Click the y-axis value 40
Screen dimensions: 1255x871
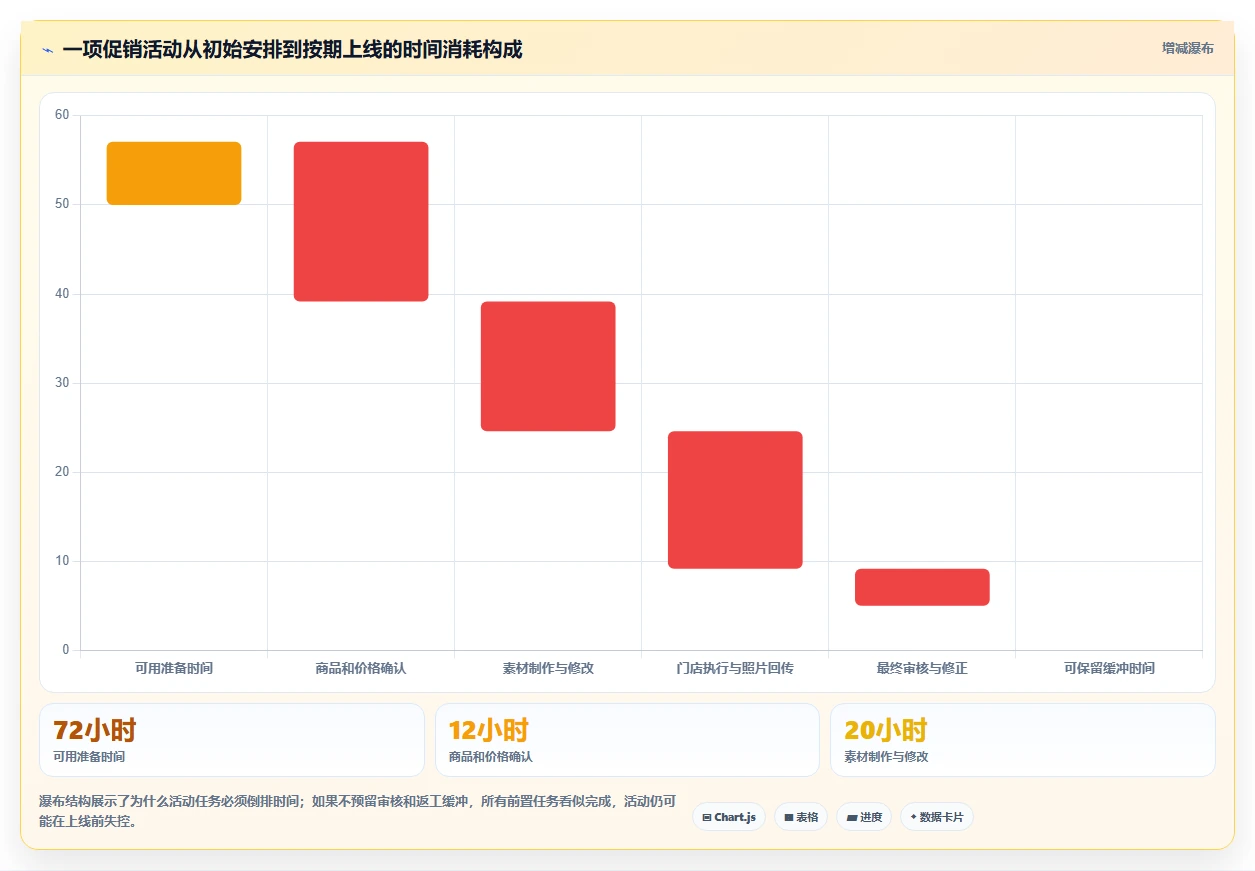62,293
